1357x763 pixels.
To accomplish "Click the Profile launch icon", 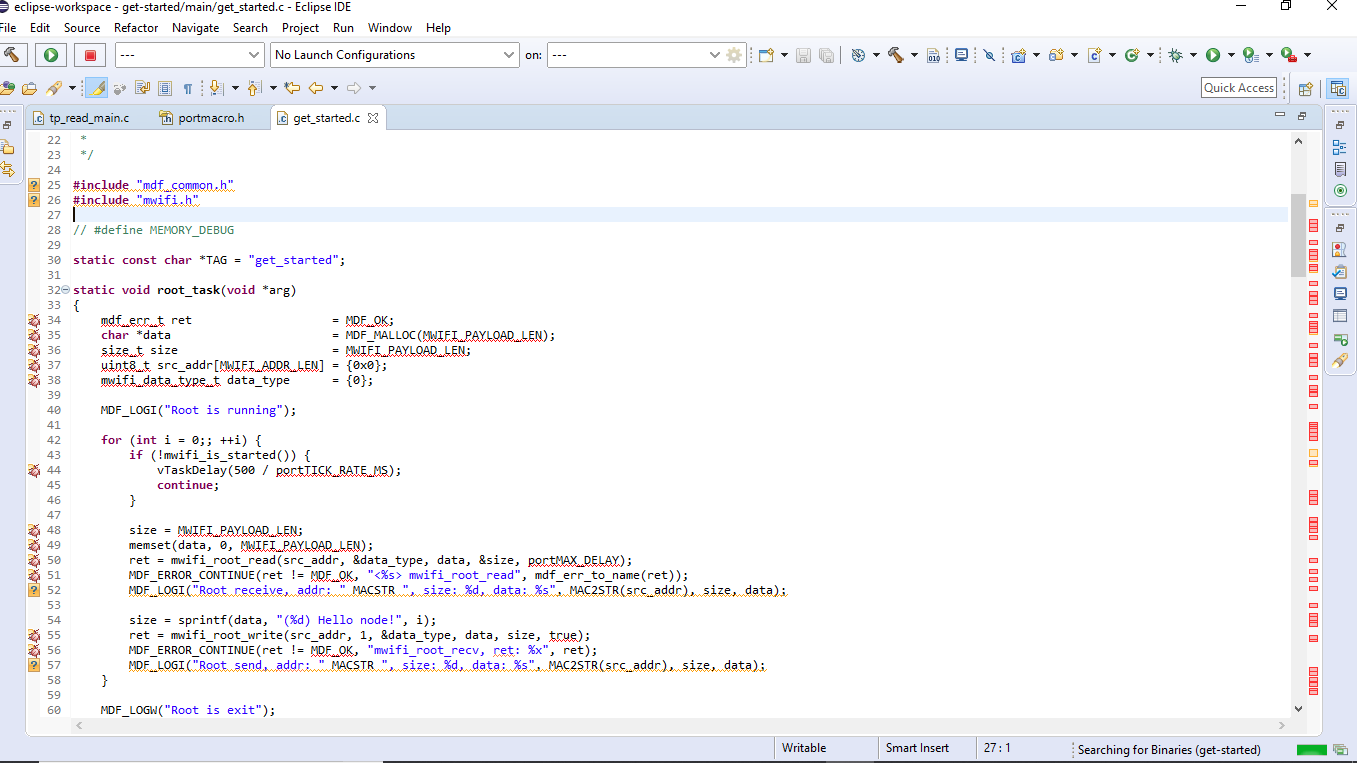I will pyautogui.click(x=1251, y=55).
